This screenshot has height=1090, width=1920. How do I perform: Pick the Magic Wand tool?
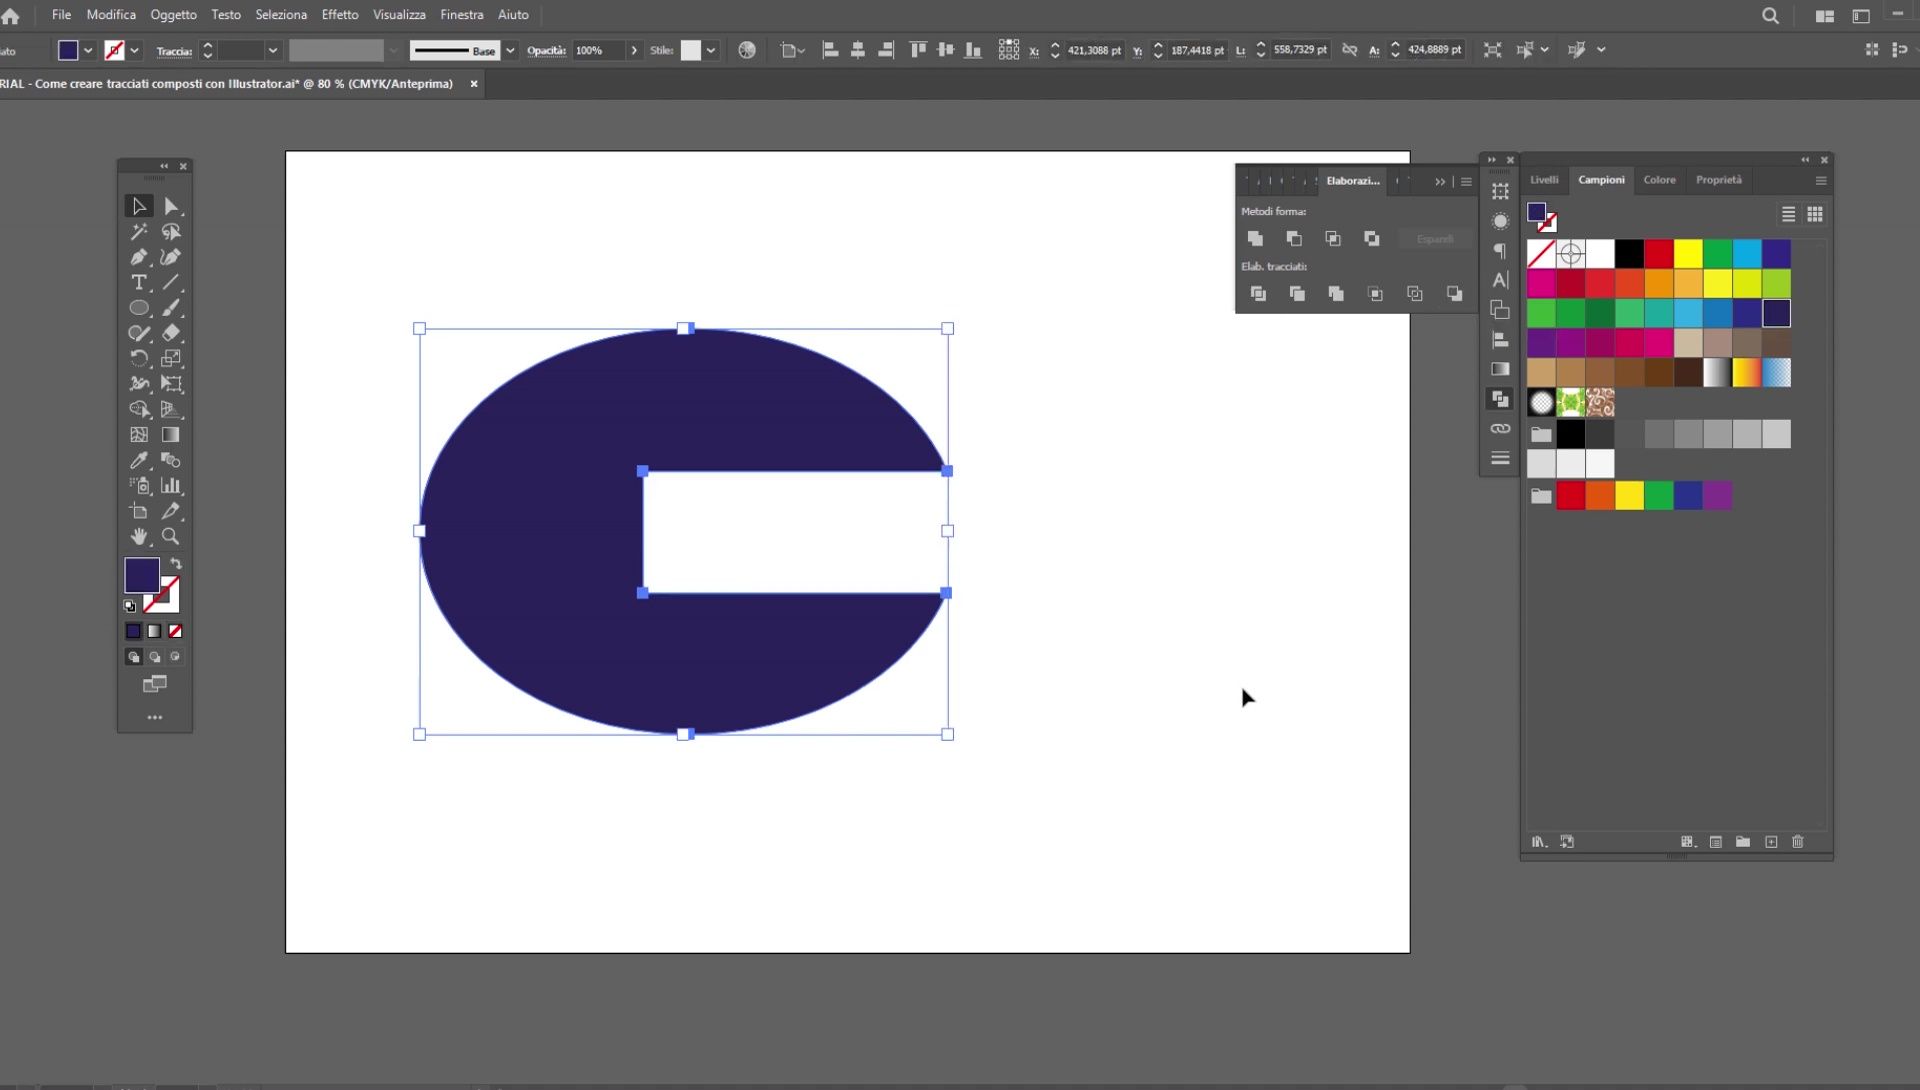pyautogui.click(x=139, y=232)
